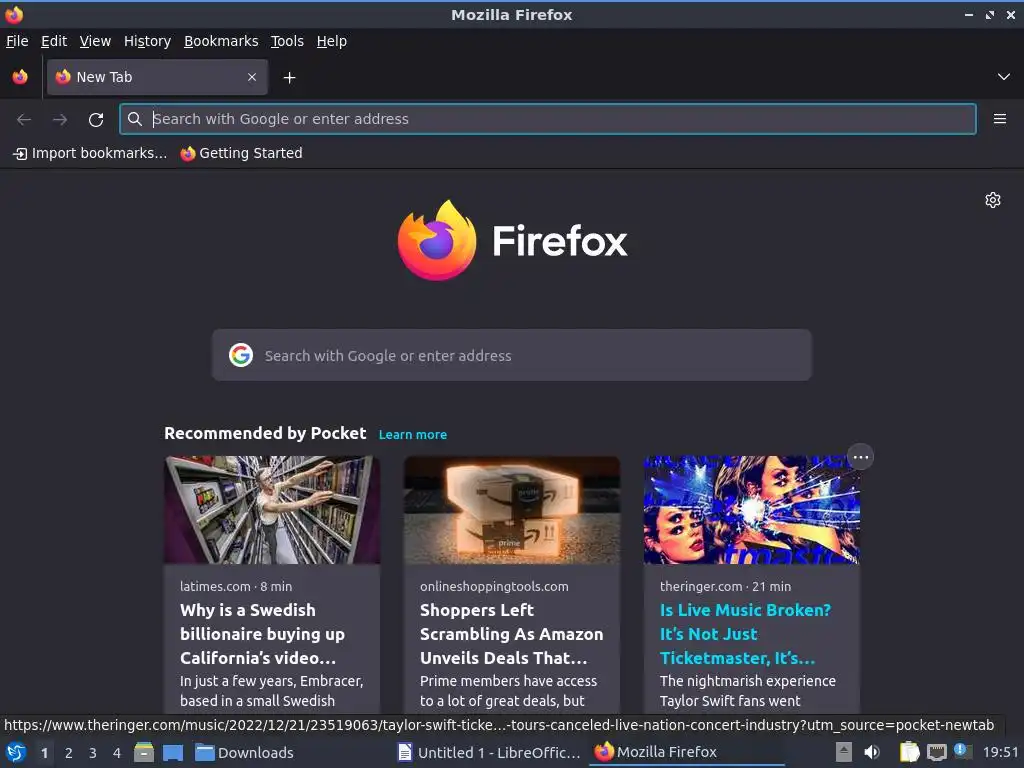Open new tab personalize gear icon
This screenshot has width=1024, height=768.
[x=993, y=200]
